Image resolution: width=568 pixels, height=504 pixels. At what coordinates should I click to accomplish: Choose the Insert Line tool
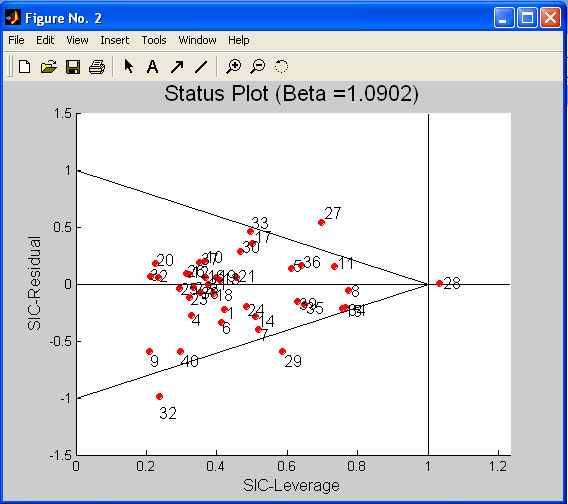[201, 67]
